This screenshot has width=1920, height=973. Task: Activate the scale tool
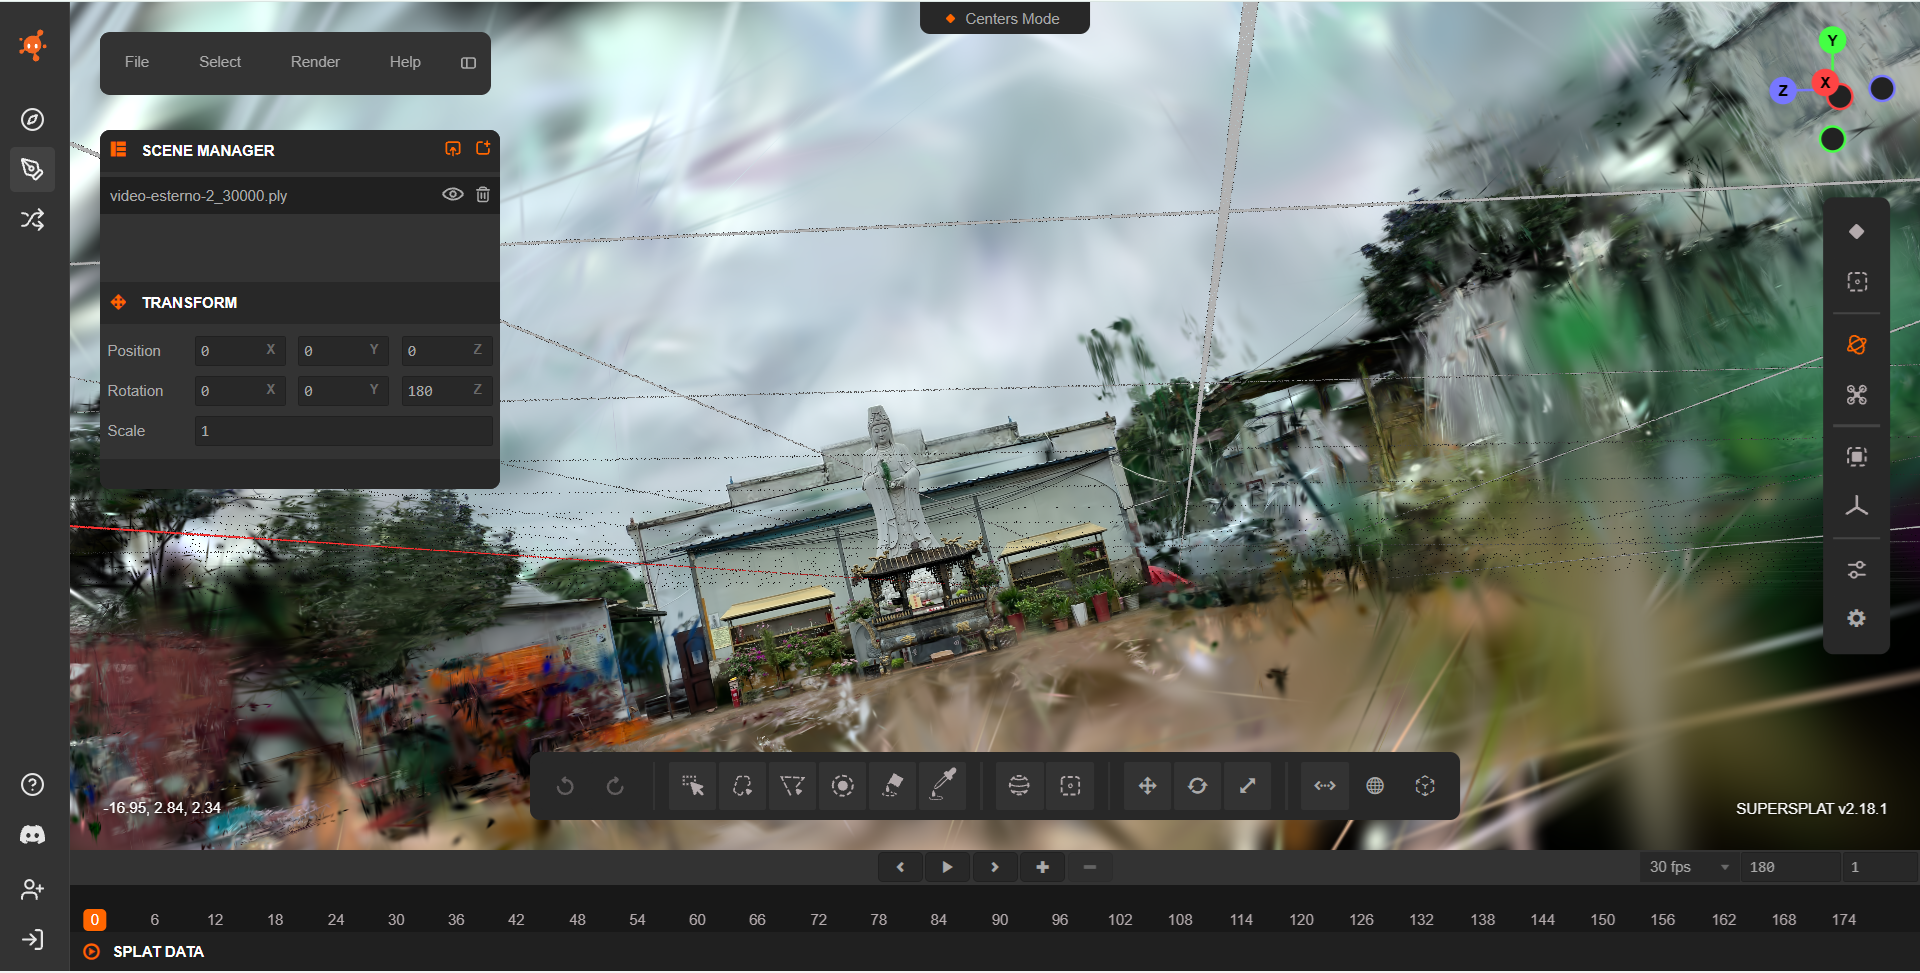tap(1247, 786)
